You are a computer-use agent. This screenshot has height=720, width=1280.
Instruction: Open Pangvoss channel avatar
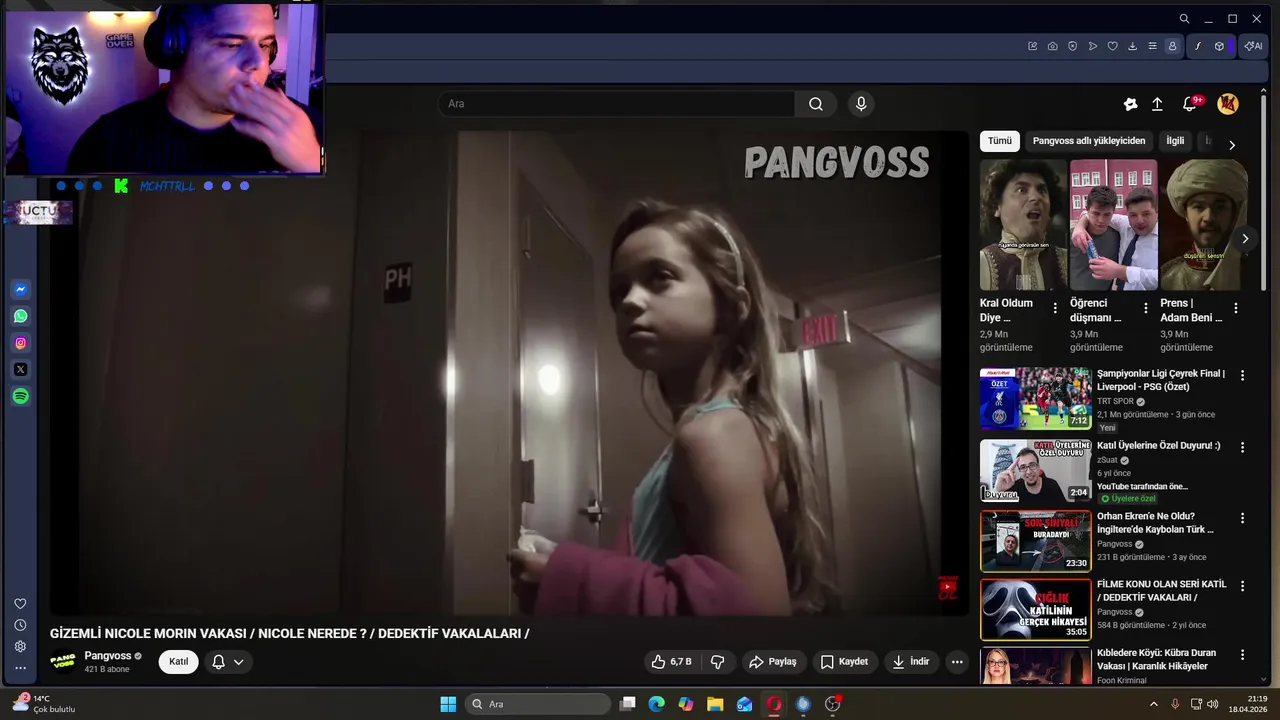63,662
